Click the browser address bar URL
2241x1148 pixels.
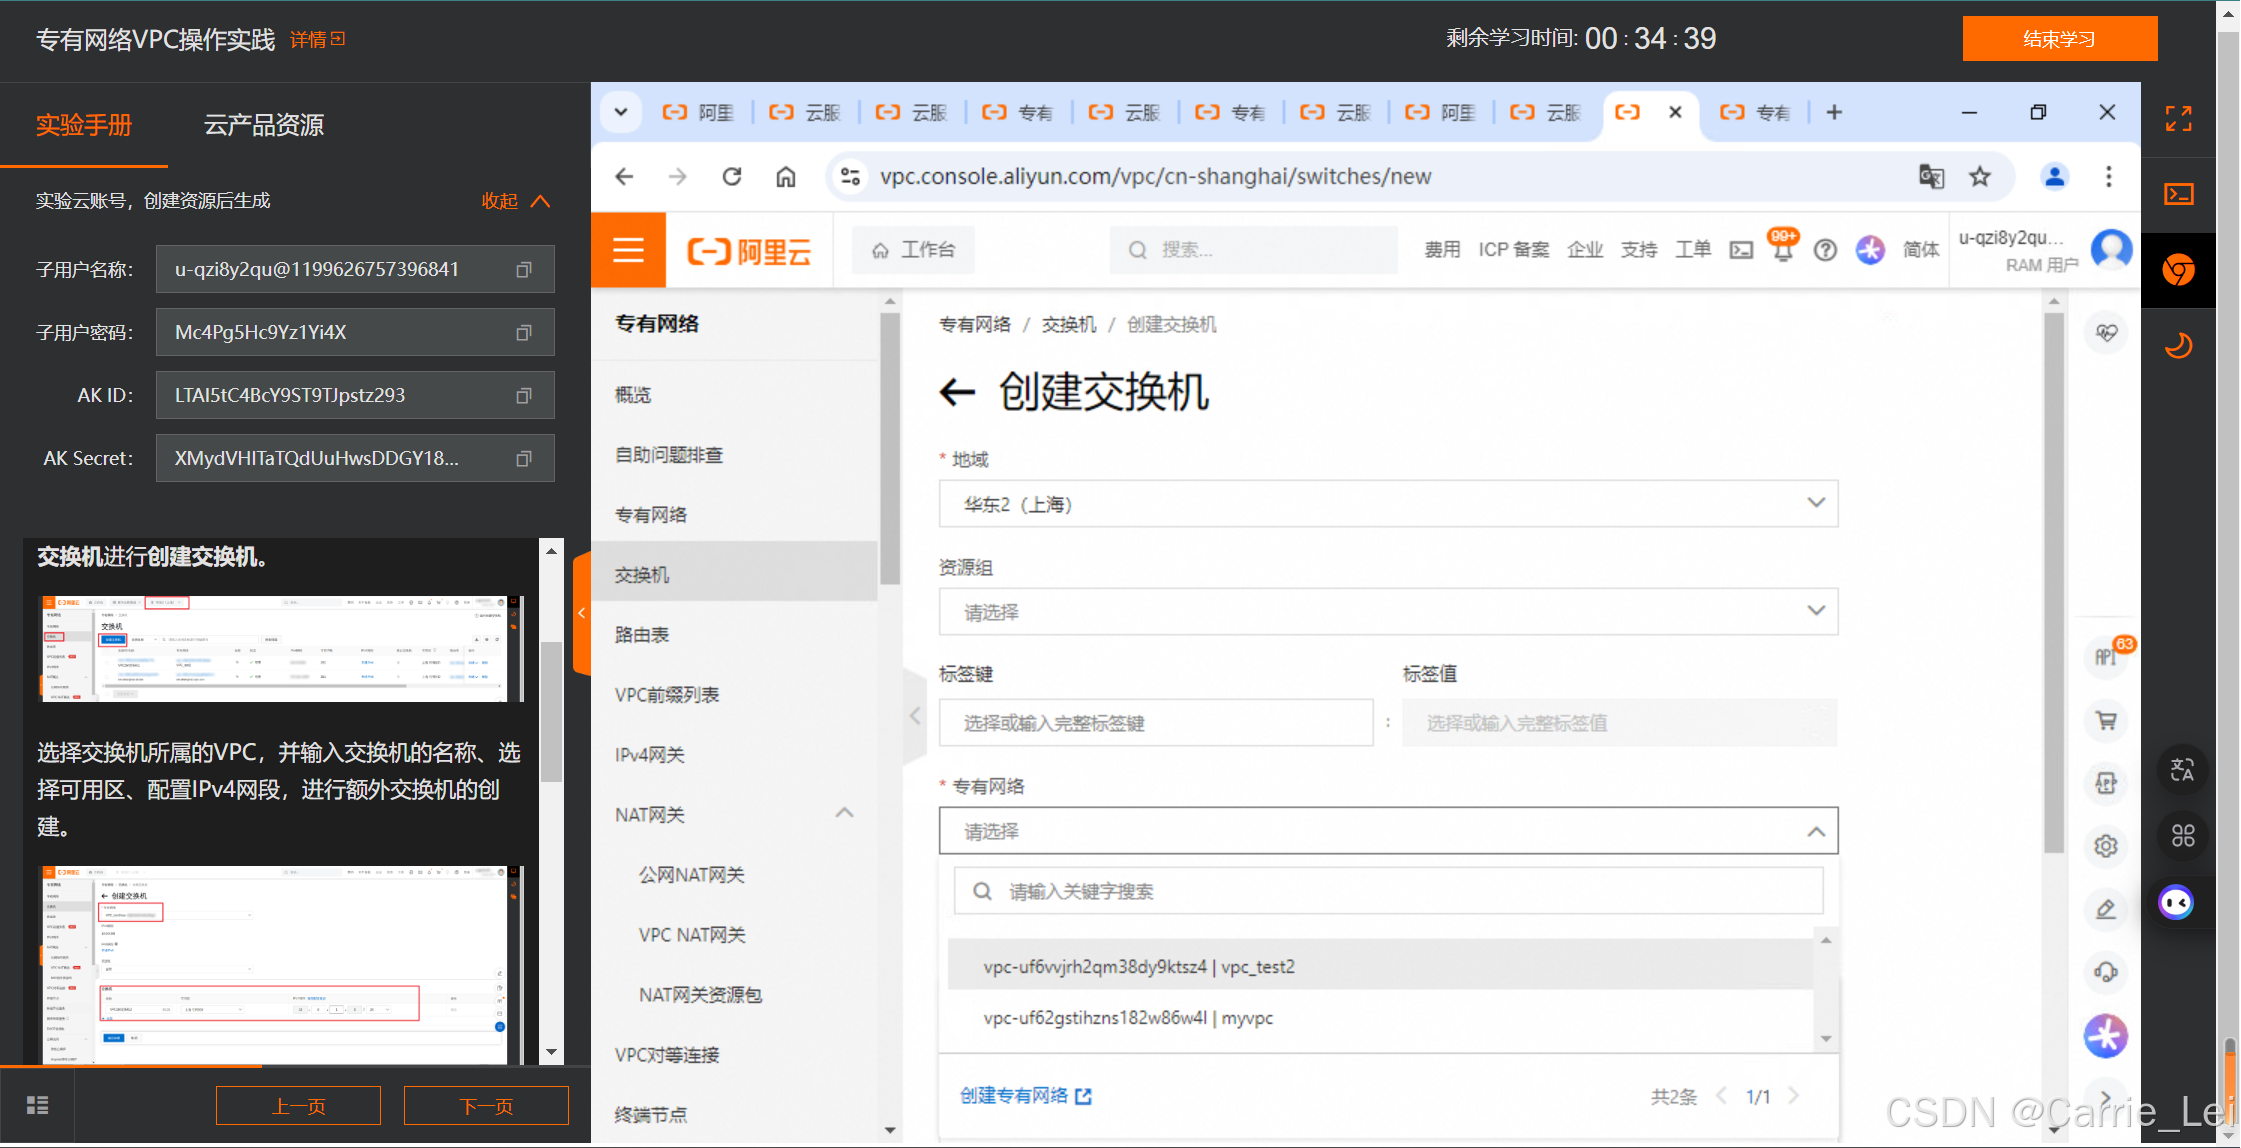click(x=1155, y=177)
